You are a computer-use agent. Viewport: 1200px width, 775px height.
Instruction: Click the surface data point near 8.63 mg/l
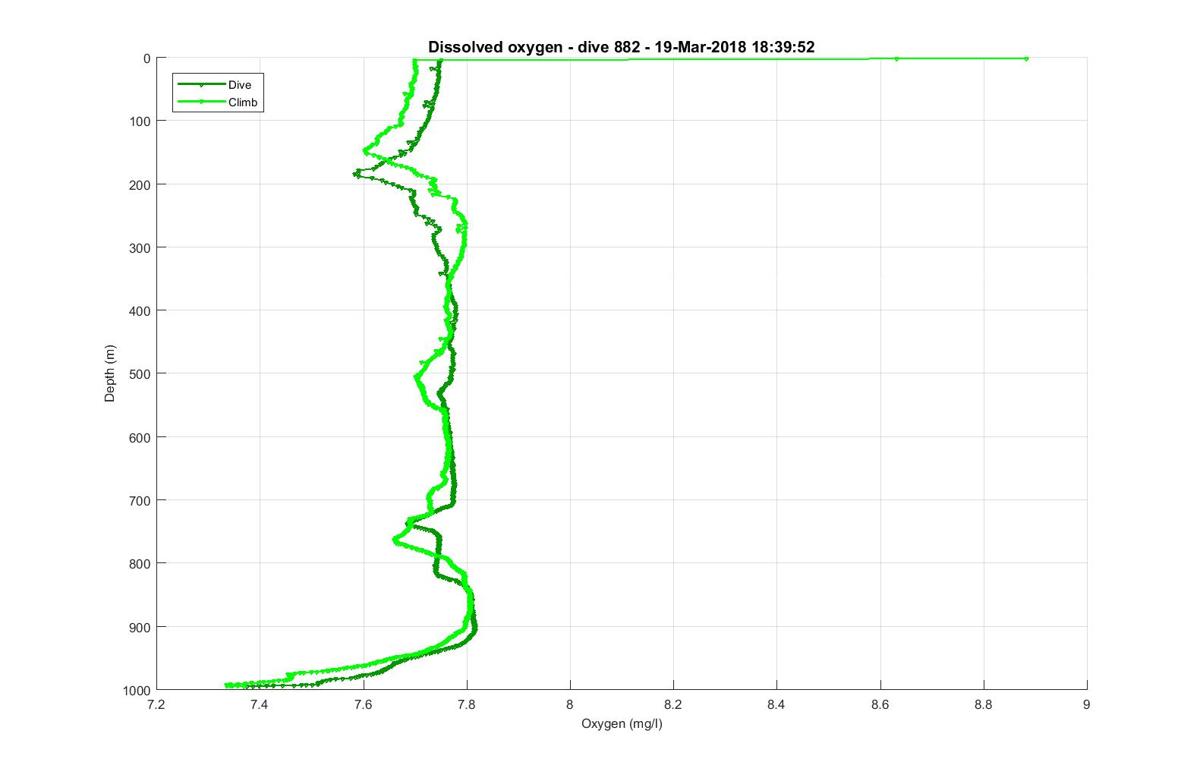pos(896,59)
